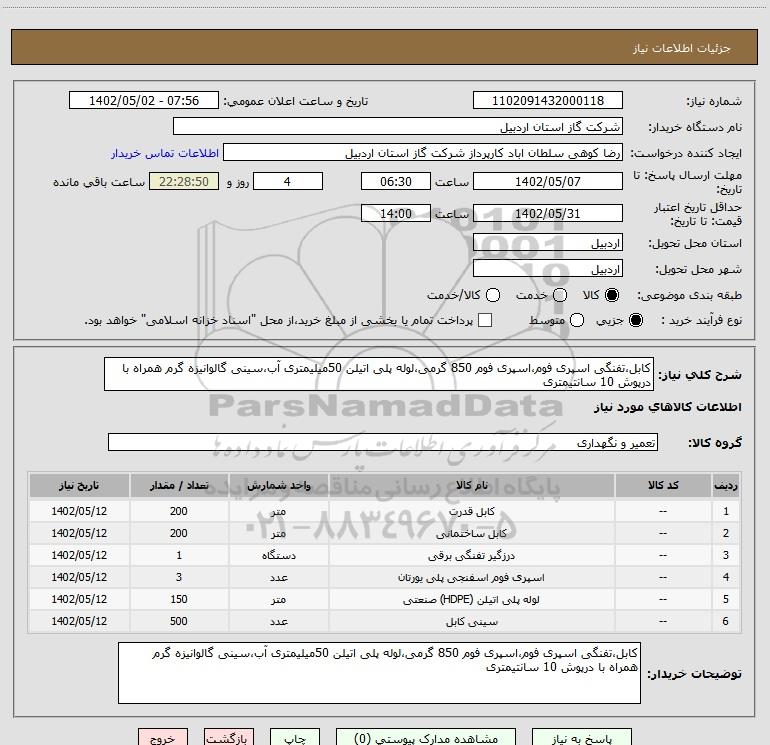
Task: Click the تعداد / مقدار column header
Action: coord(179,485)
